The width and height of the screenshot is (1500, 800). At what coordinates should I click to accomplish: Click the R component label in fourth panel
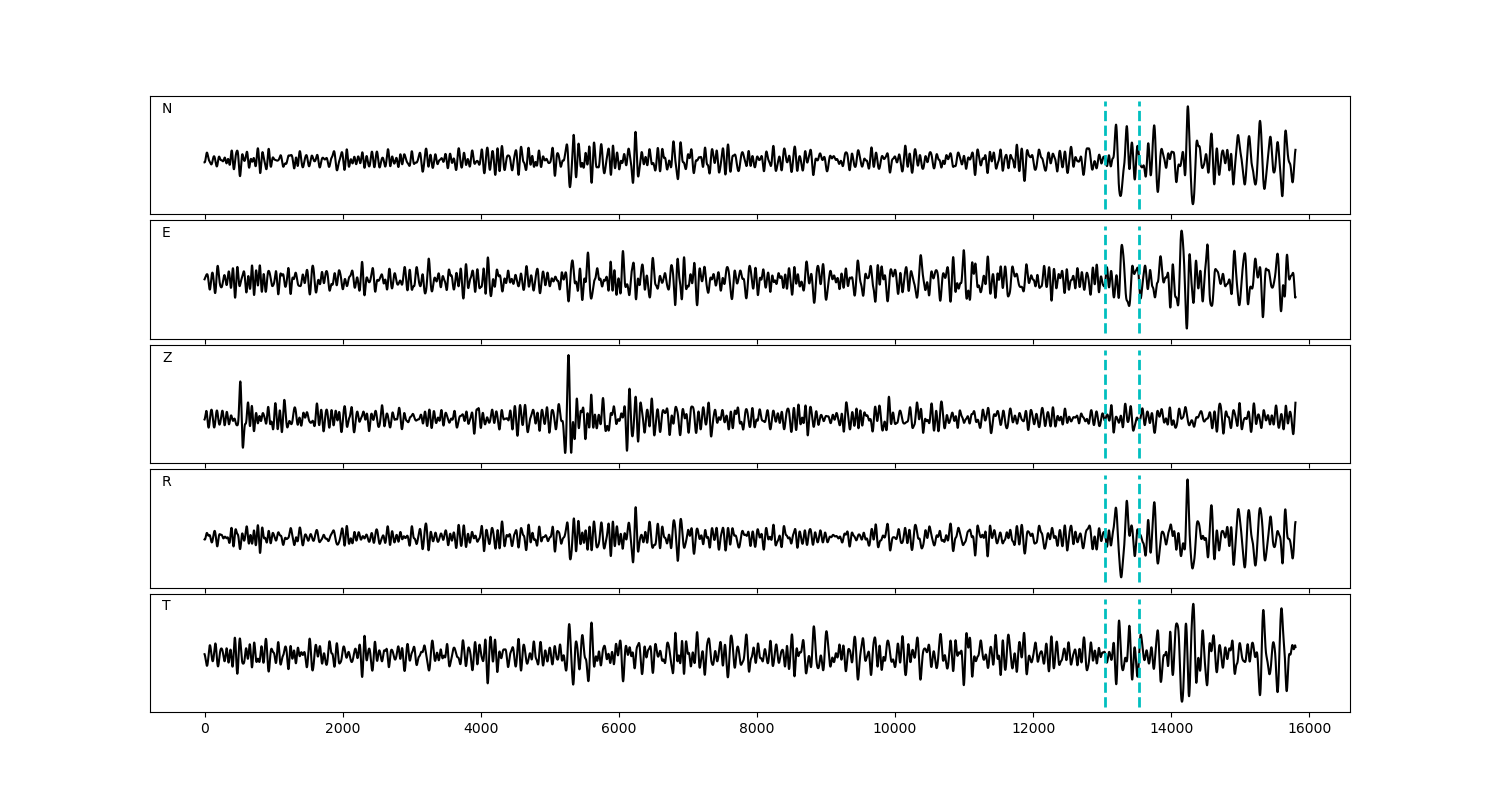point(167,482)
